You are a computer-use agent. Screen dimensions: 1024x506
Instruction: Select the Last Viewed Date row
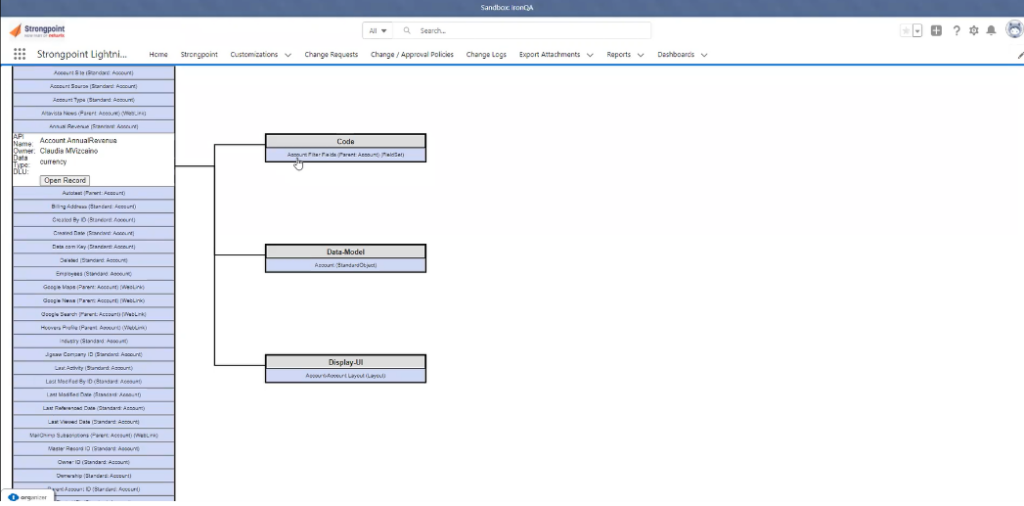93,422
